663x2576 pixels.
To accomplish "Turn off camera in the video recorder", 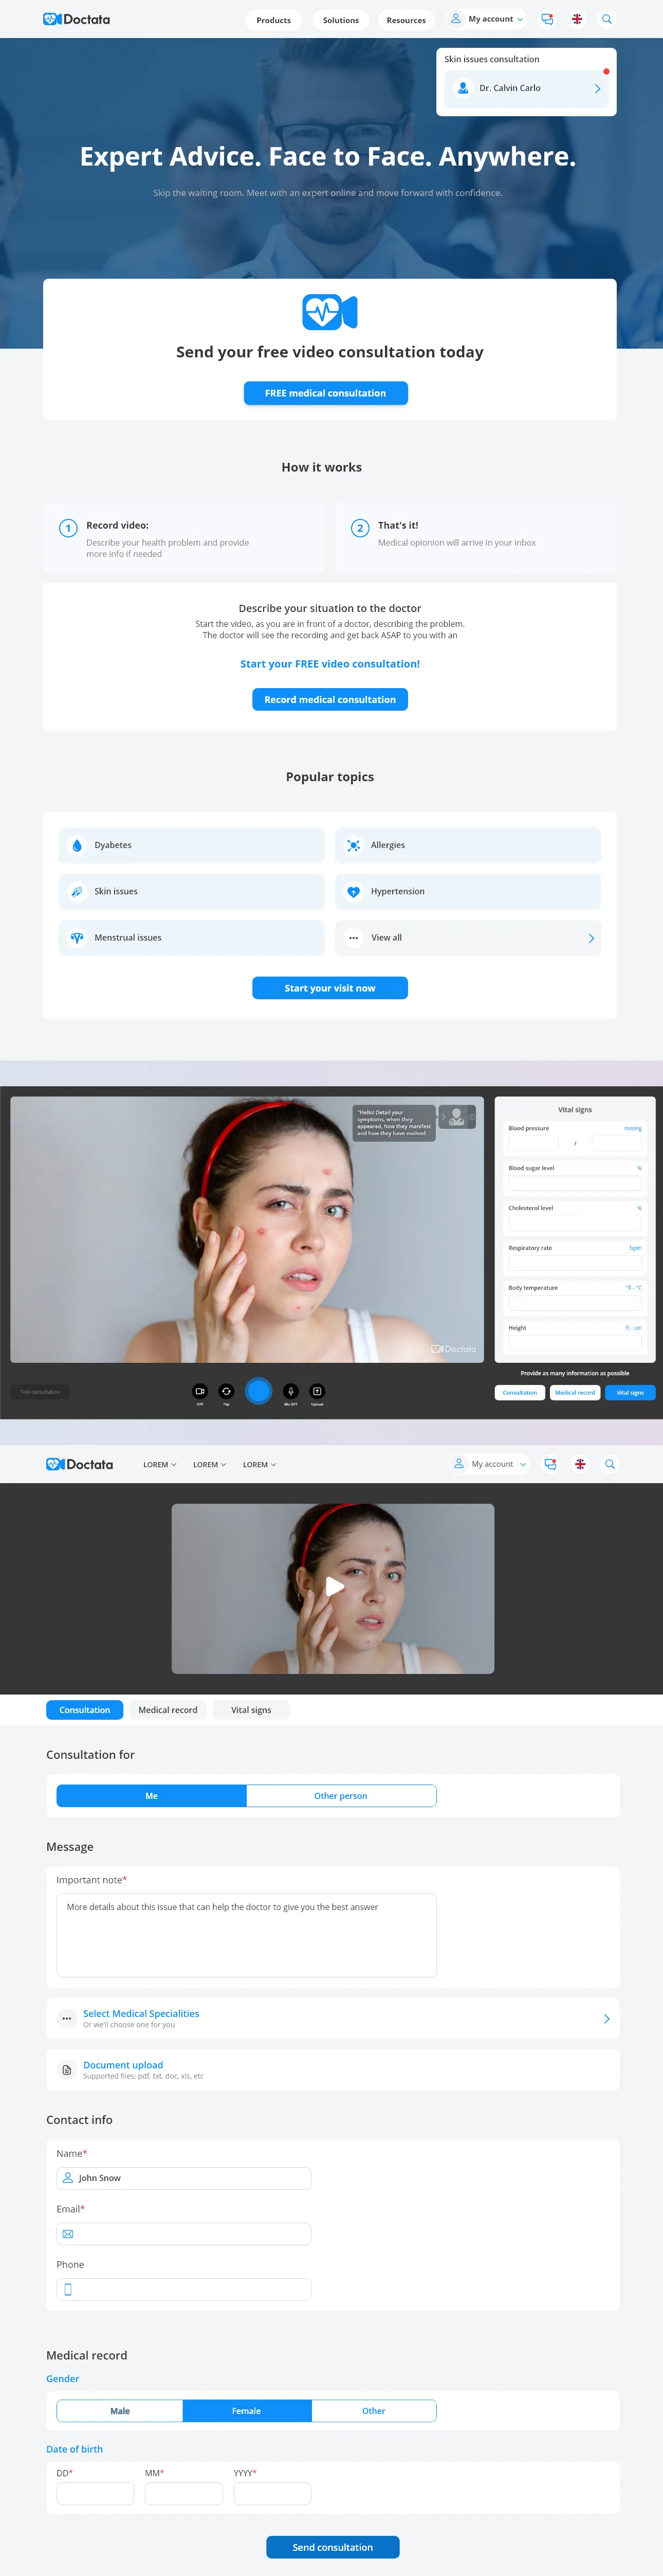I will click(x=200, y=1391).
